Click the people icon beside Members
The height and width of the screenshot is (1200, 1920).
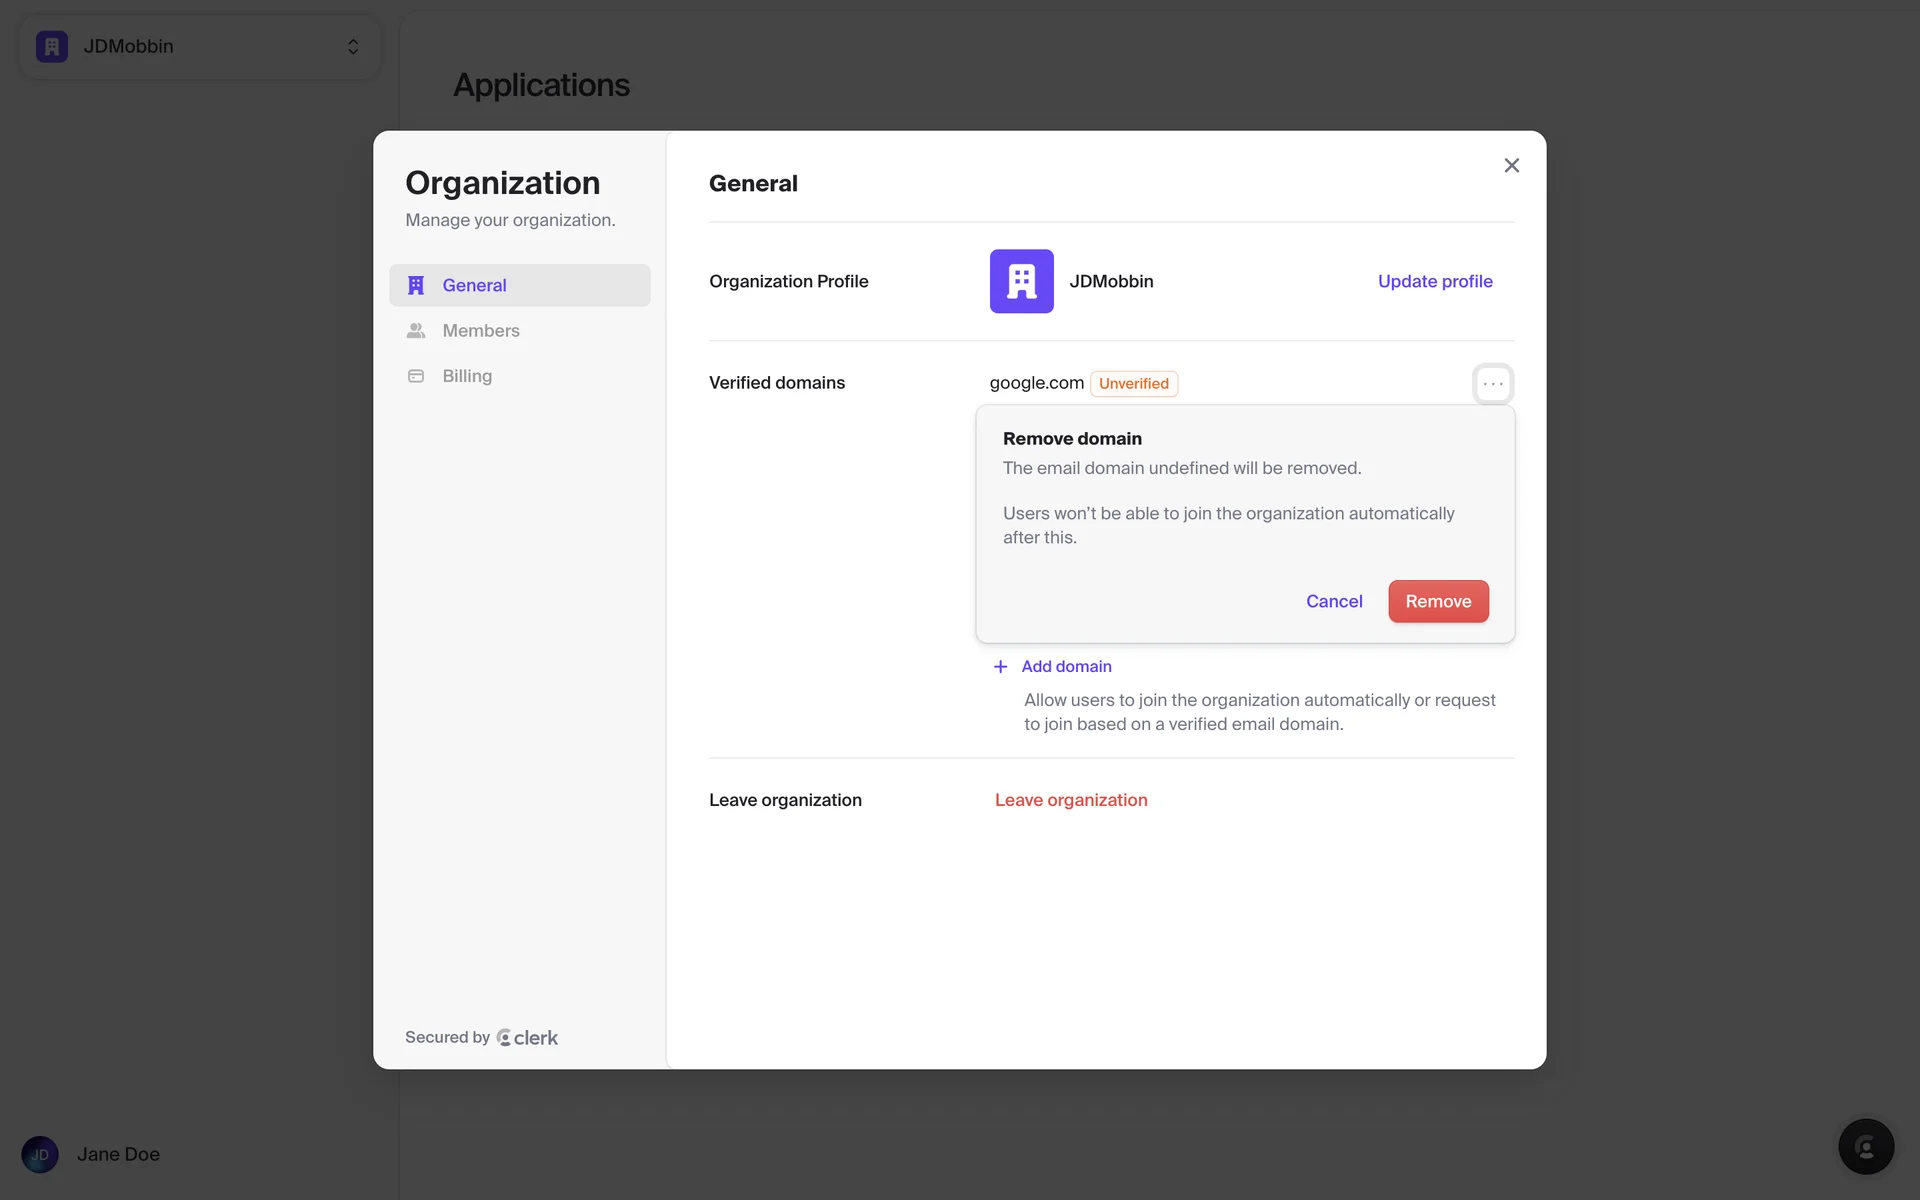click(x=416, y=331)
